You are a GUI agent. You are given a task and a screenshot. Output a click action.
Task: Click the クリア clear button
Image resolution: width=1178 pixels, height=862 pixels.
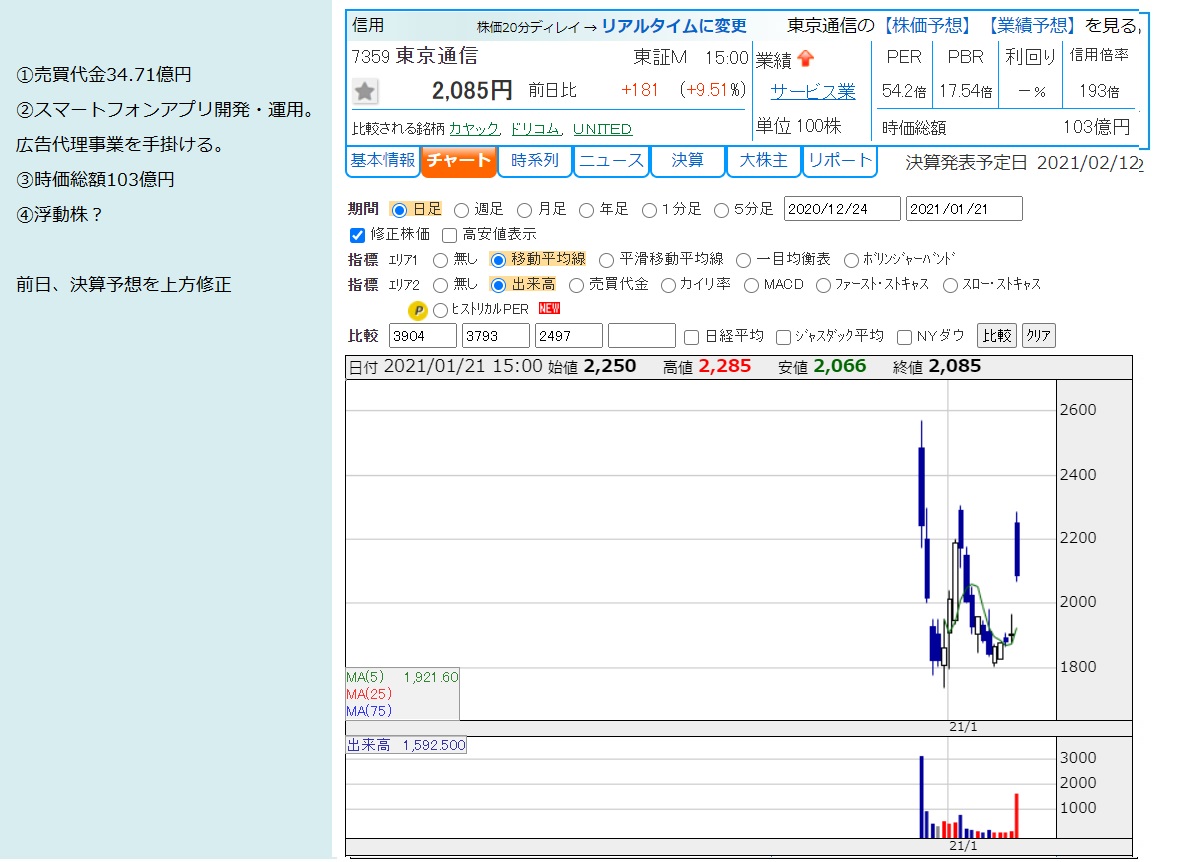click(x=1038, y=335)
